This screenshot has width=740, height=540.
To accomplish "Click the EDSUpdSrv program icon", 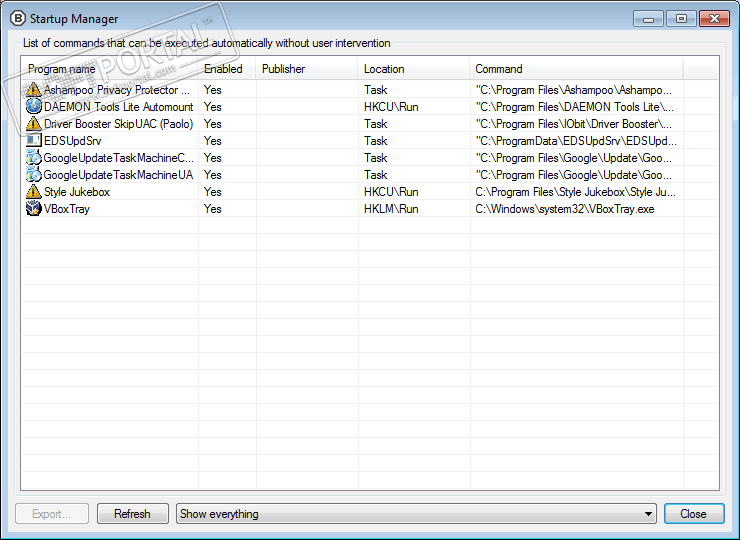I will pos(34,140).
